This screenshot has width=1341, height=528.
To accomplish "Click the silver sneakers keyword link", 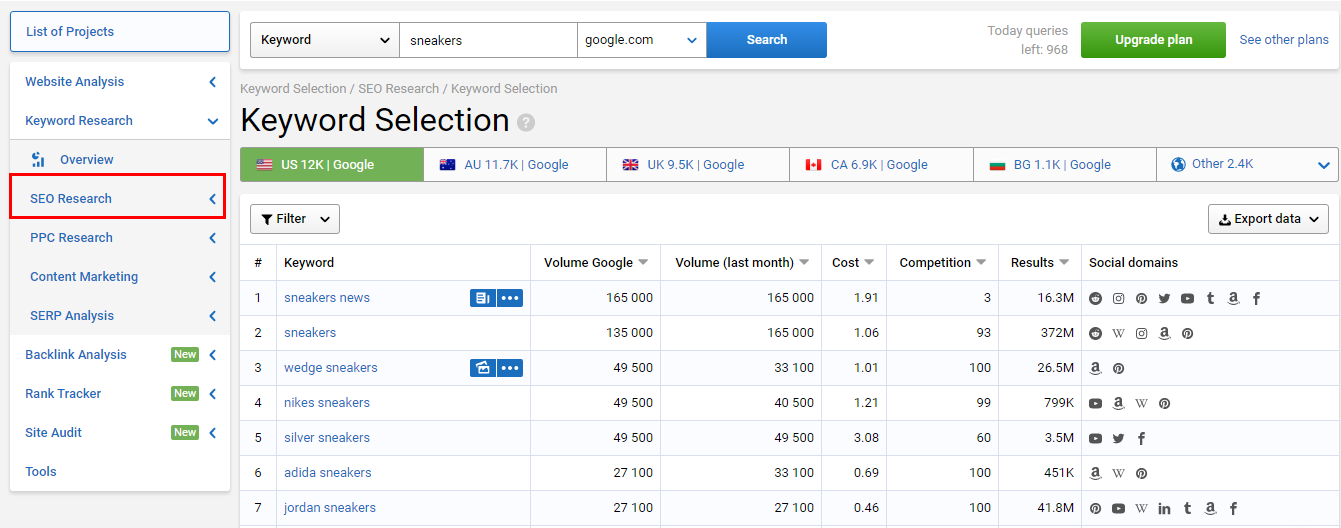I will pyautogui.click(x=327, y=438).
